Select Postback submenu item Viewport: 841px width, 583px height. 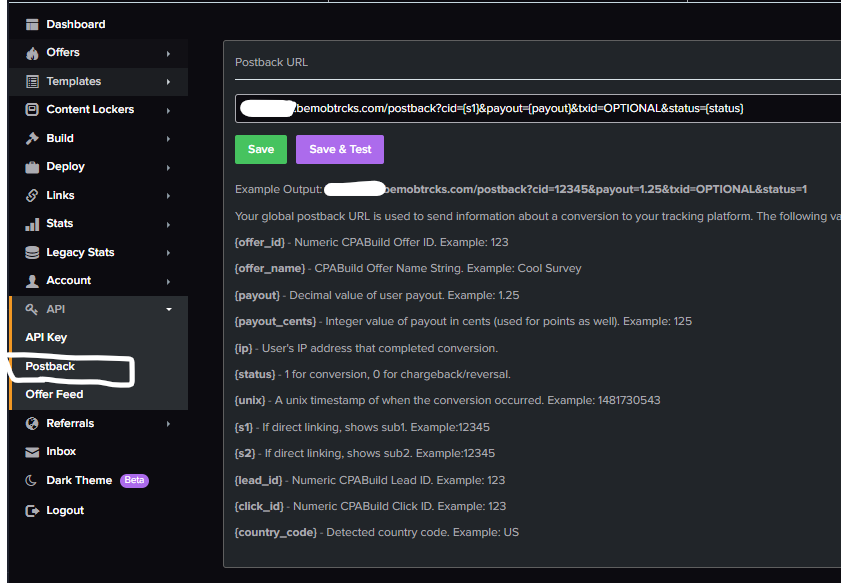point(50,366)
